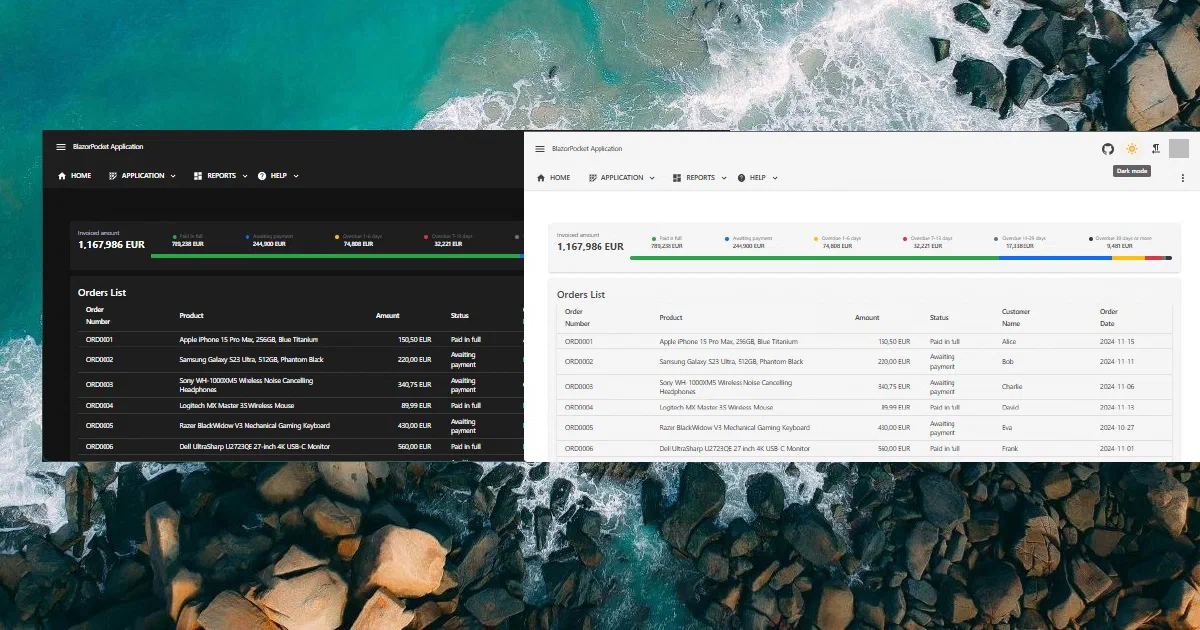The width and height of the screenshot is (1200, 630).
Task: Click the help question-mark icon in dark window
Action: tap(262, 176)
